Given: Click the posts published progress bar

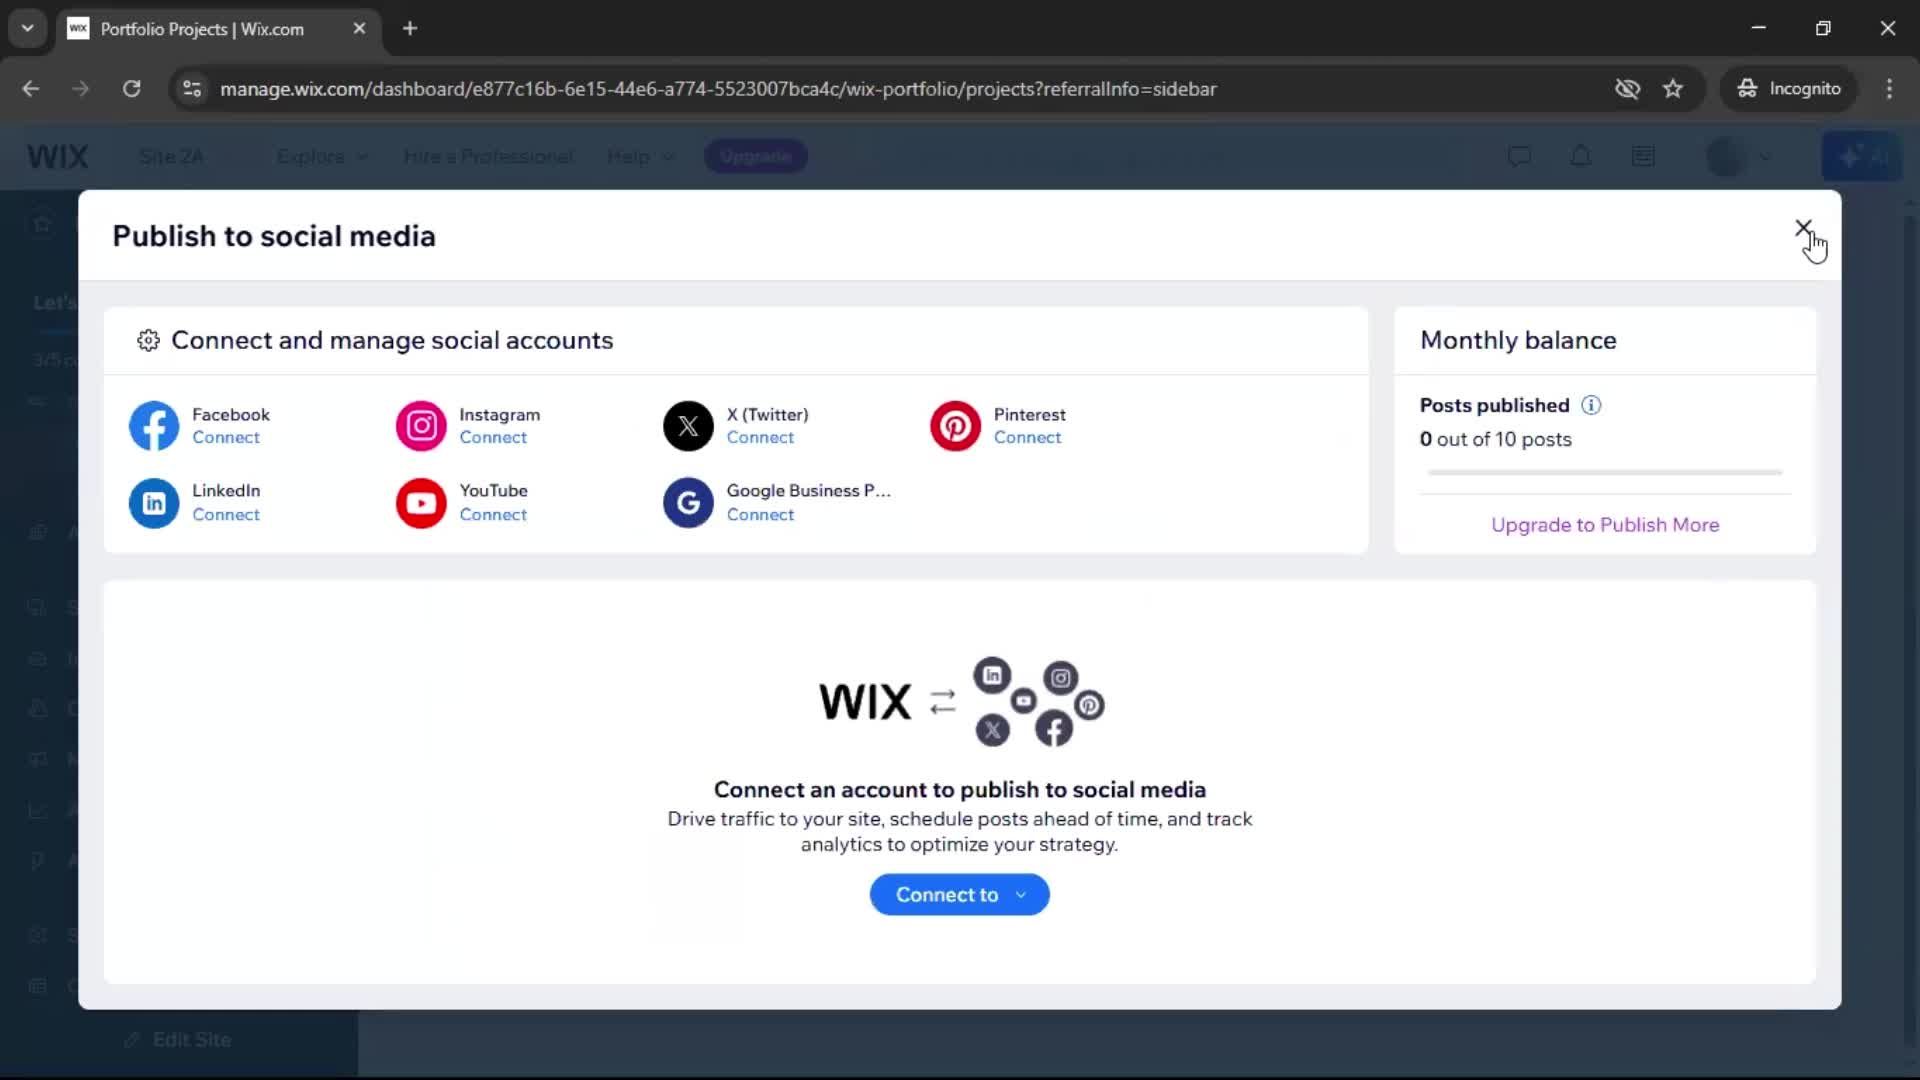Looking at the screenshot, I should tap(1605, 472).
